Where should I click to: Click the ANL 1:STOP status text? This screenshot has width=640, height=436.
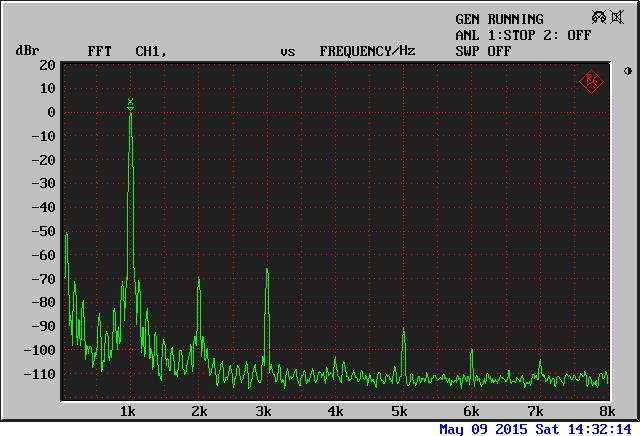[x=497, y=35]
